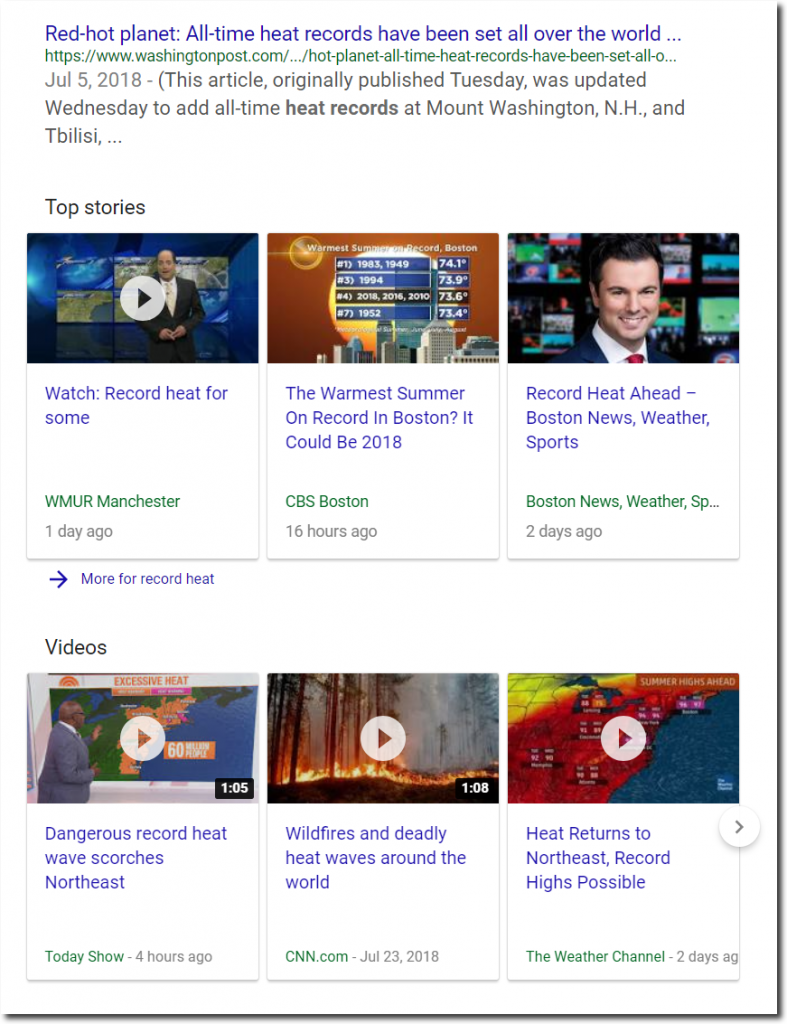Open 'Record Heat Ahead – Boston News' story
The height and width of the screenshot is (1024, 787).
tap(617, 417)
